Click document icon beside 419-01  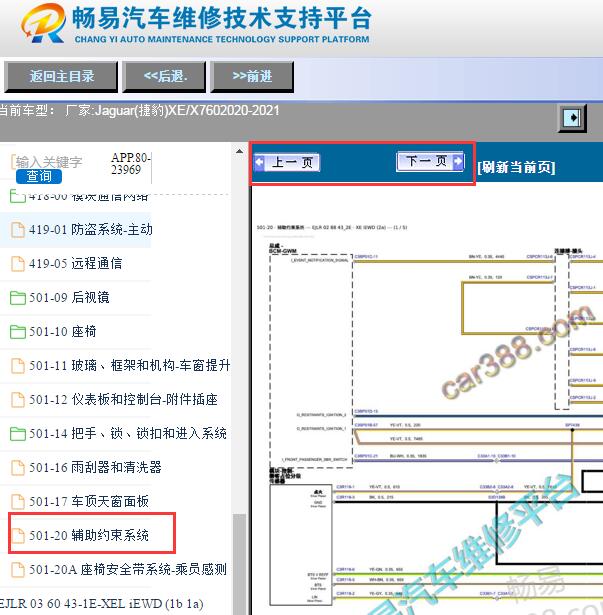click(x=17, y=229)
